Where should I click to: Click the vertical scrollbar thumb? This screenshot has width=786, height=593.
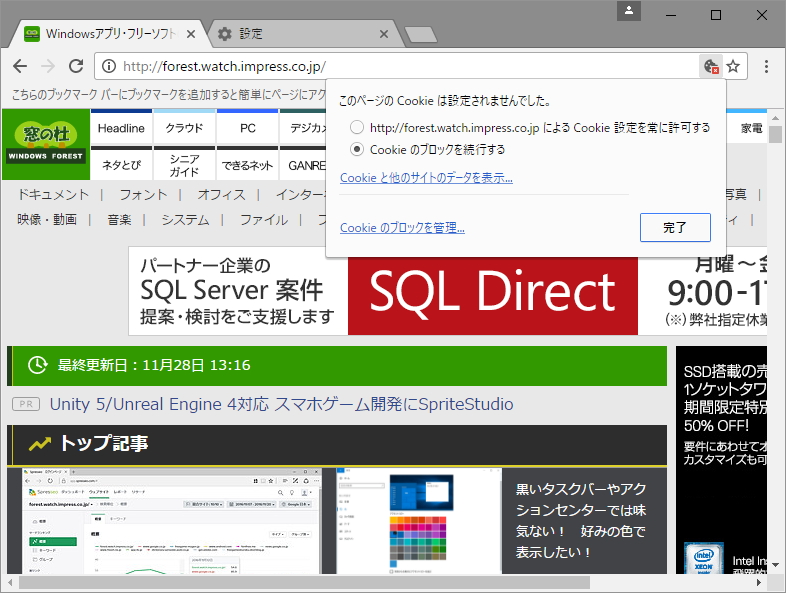pos(775,135)
